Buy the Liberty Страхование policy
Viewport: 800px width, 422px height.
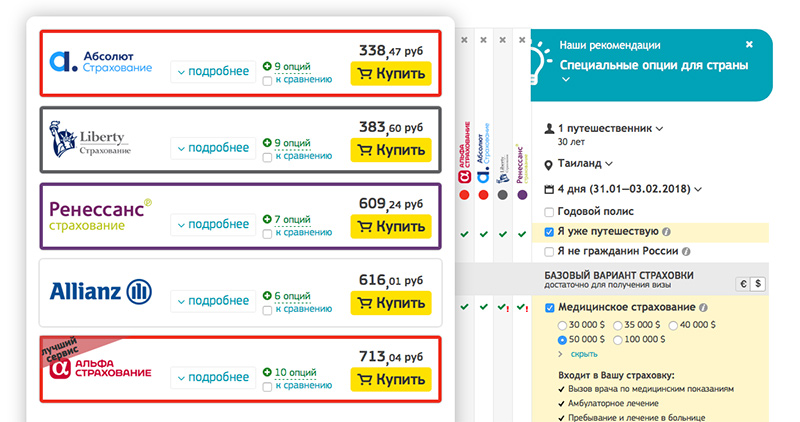(391, 150)
